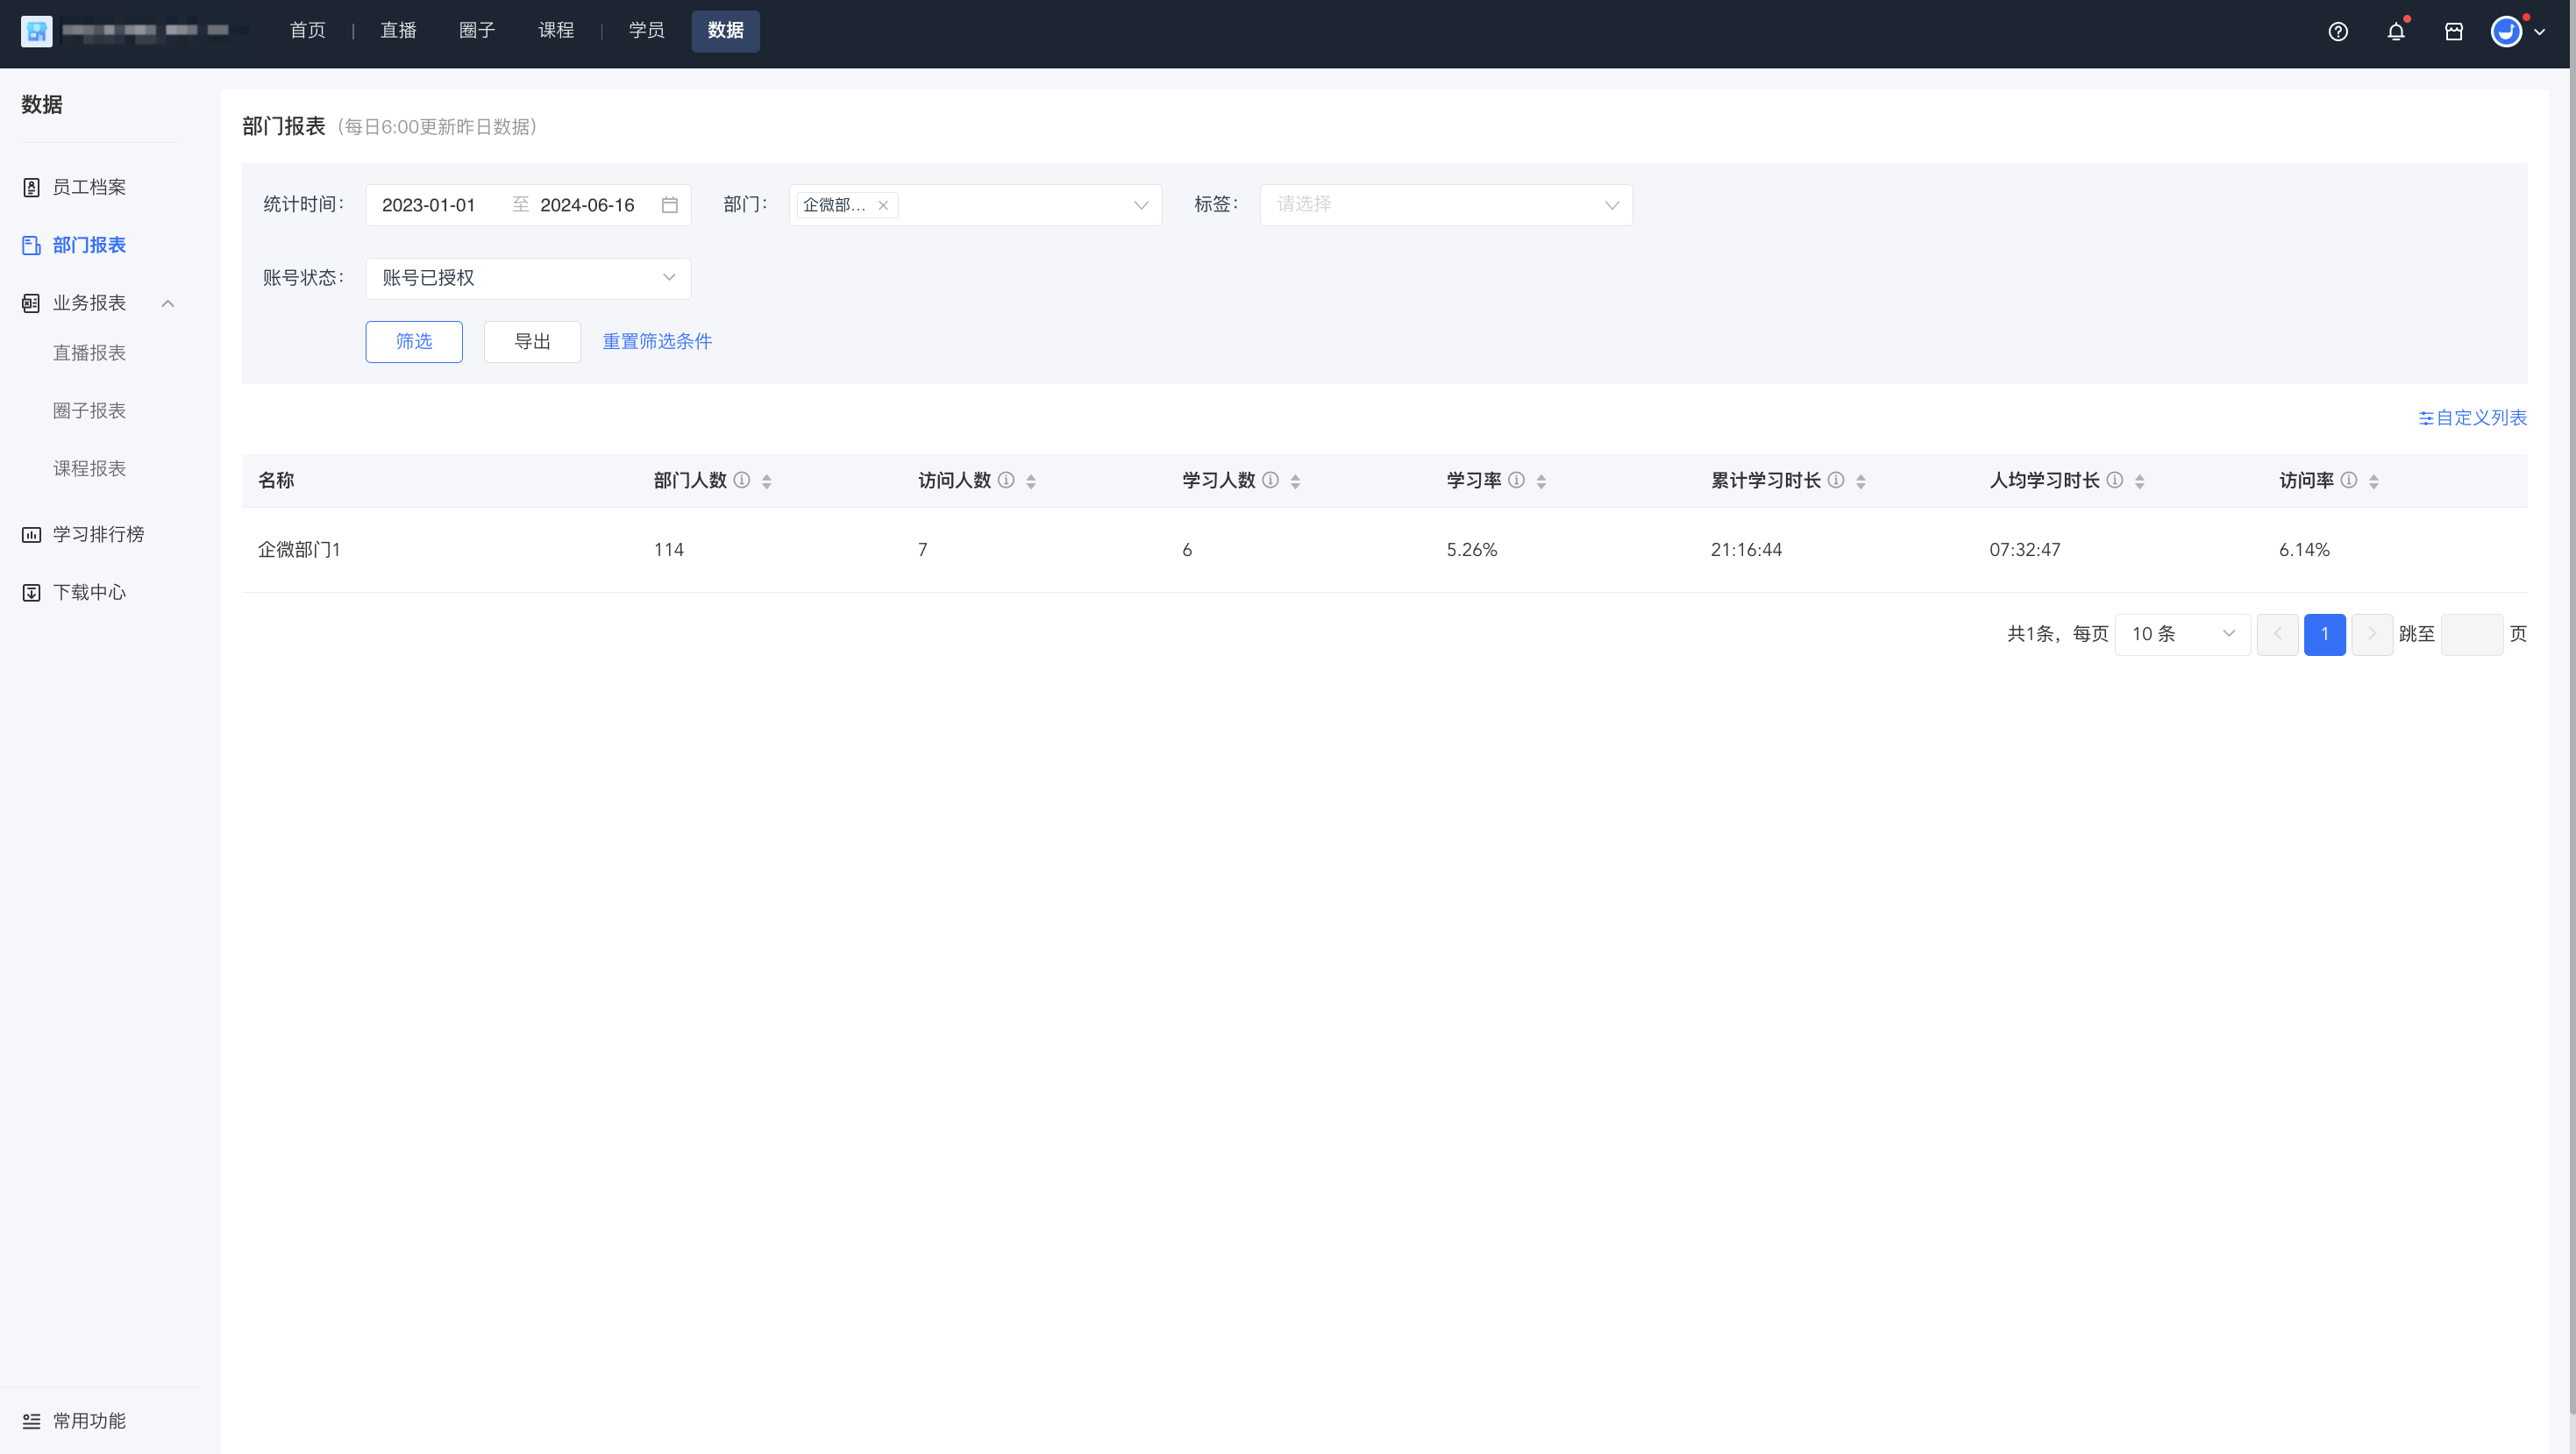Click the 筛选 filter button
Image resolution: width=2576 pixels, height=1454 pixels.
(x=414, y=342)
